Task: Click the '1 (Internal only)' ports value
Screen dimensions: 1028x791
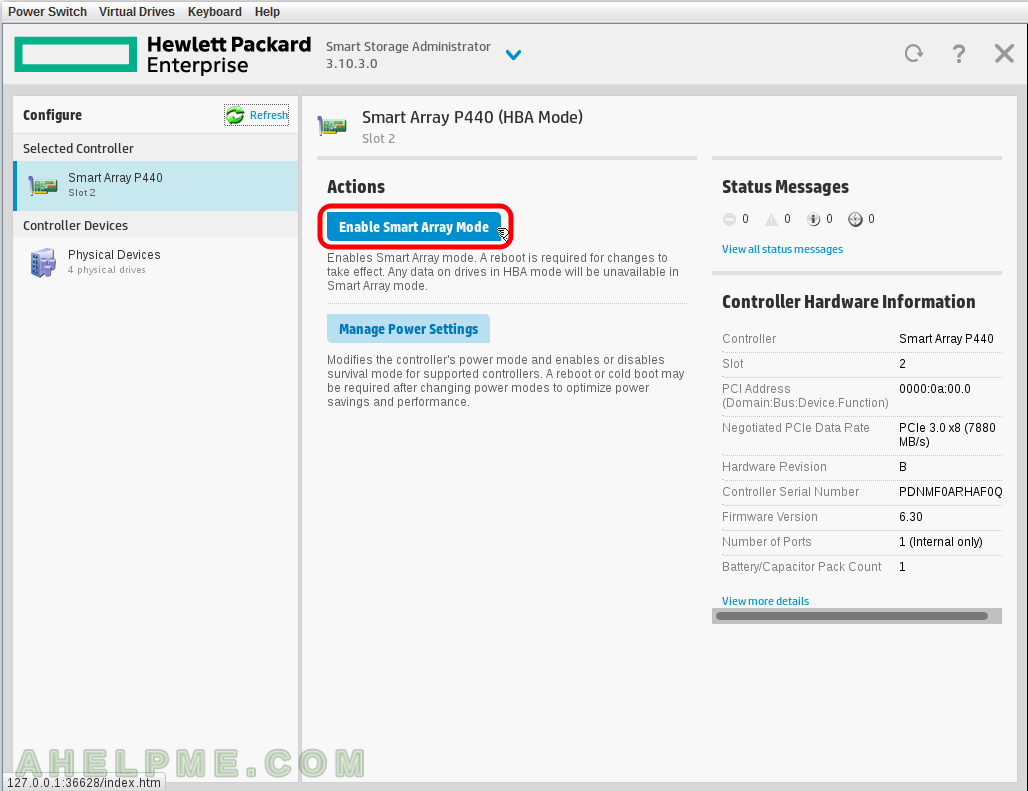Action: pyautogui.click(x=940, y=542)
